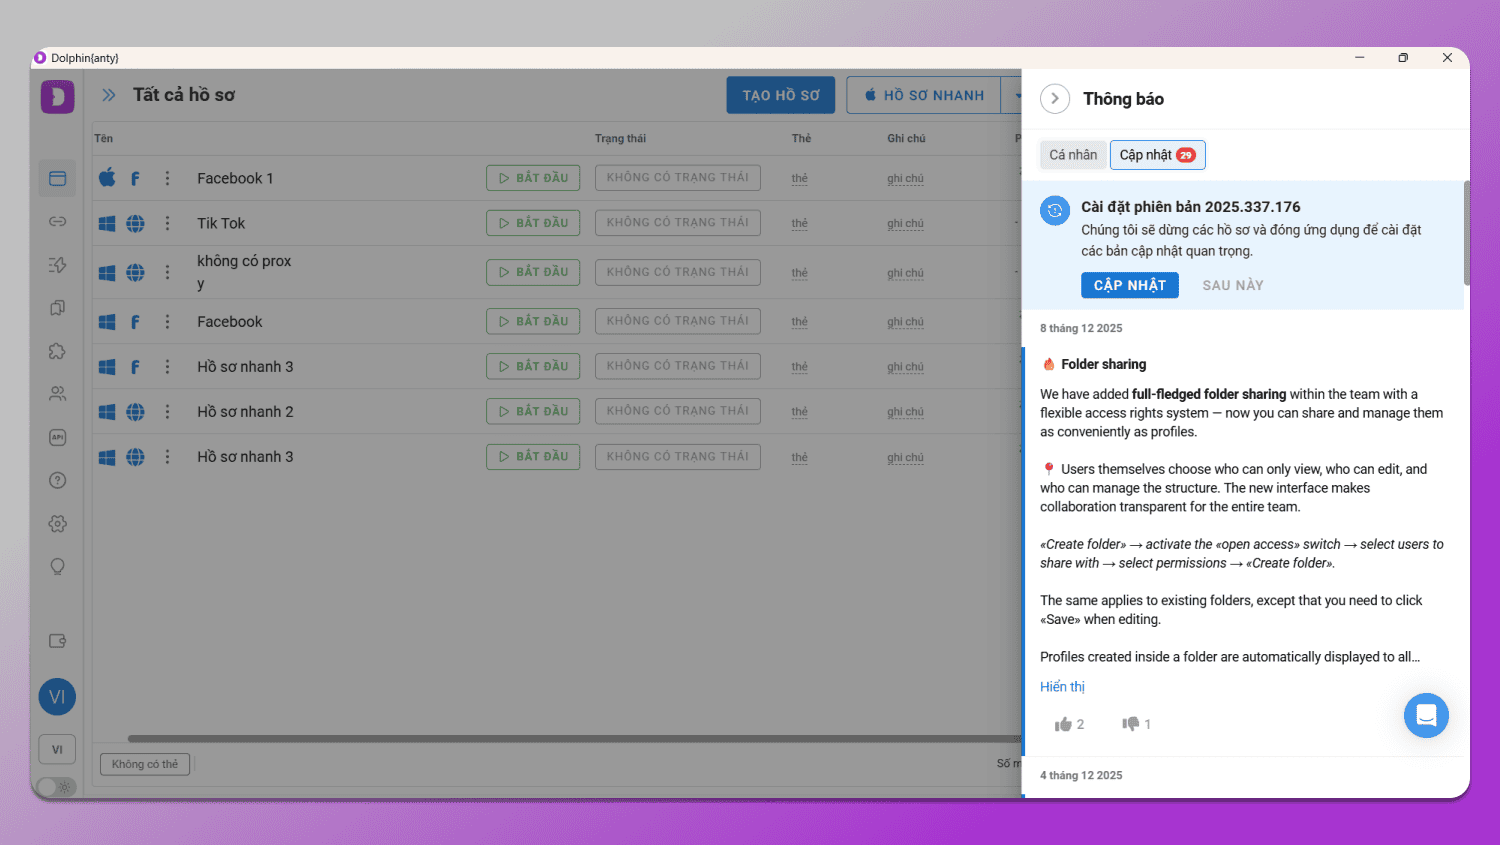Open three-dot menu for Hồ sơ nhanh 2
This screenshot has width=1500, height=845.
pyautogui.click(x=167, y=412)
